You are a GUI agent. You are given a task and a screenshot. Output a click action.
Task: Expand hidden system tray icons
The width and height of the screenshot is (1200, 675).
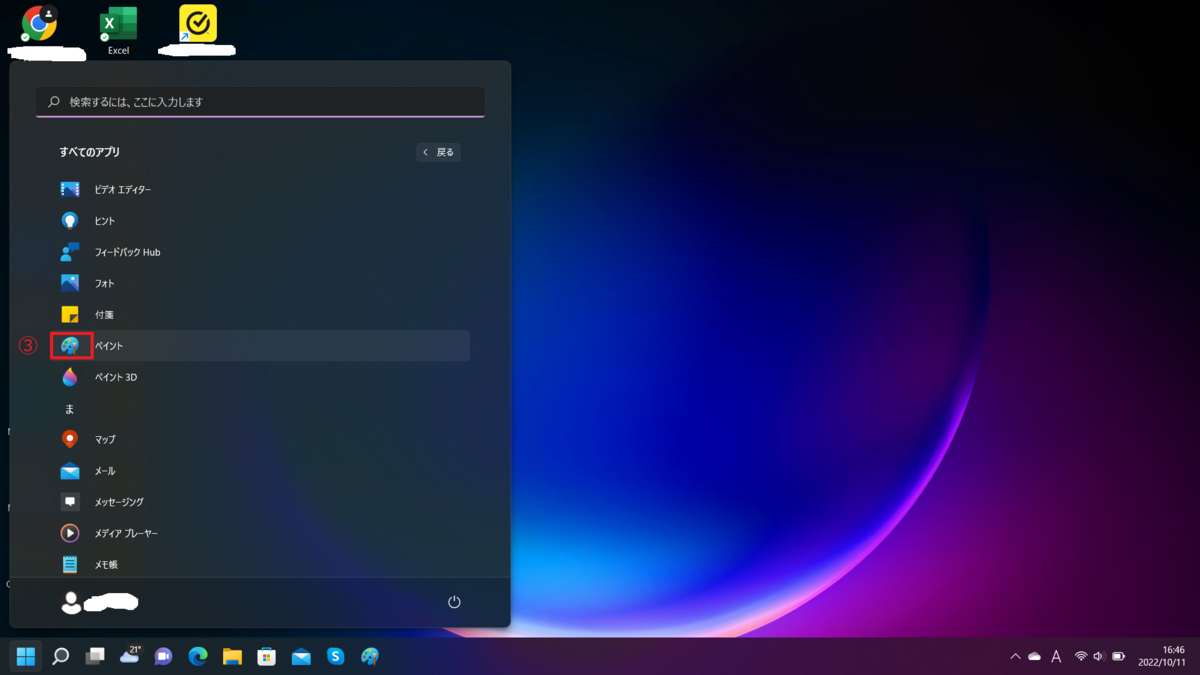pos(1015,656)
